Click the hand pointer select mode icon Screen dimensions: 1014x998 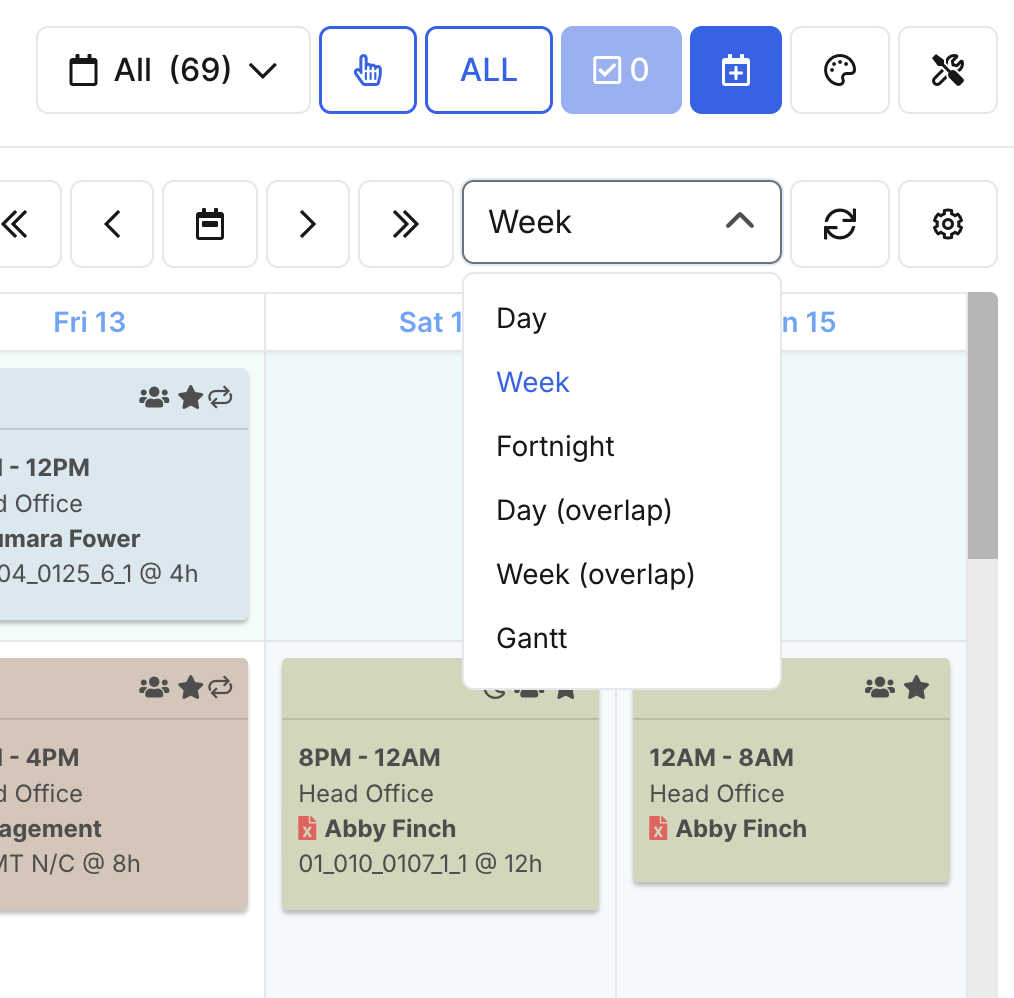click(368, 70)
